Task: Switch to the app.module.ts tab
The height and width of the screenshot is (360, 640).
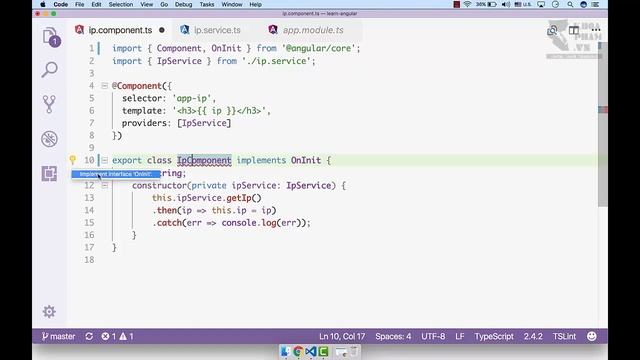Action: (x=313, y=30)
